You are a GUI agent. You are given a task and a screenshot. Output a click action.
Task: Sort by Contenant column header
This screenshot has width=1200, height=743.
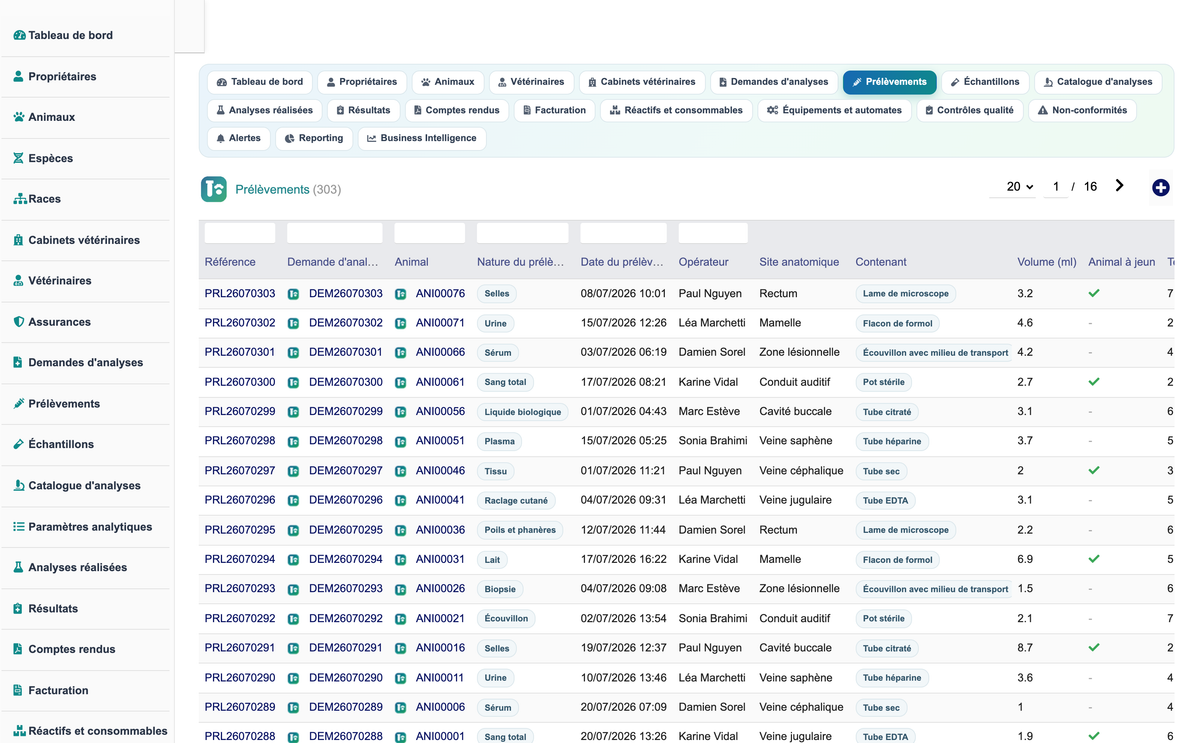(x=881, y=262)
